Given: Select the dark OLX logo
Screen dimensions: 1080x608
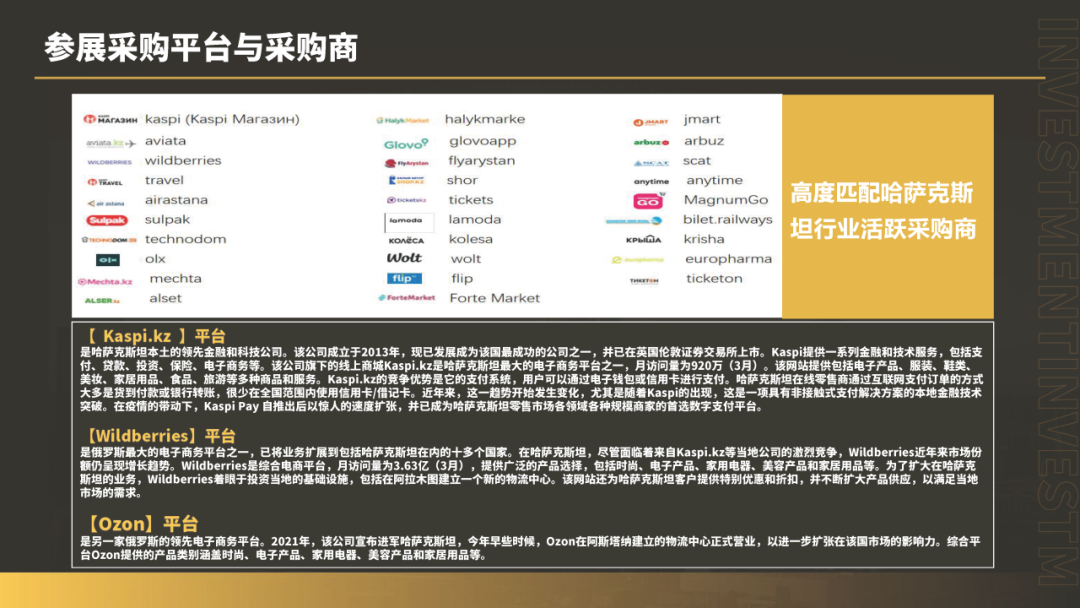Looking at the screenshot, I should (x=107, y=260).
